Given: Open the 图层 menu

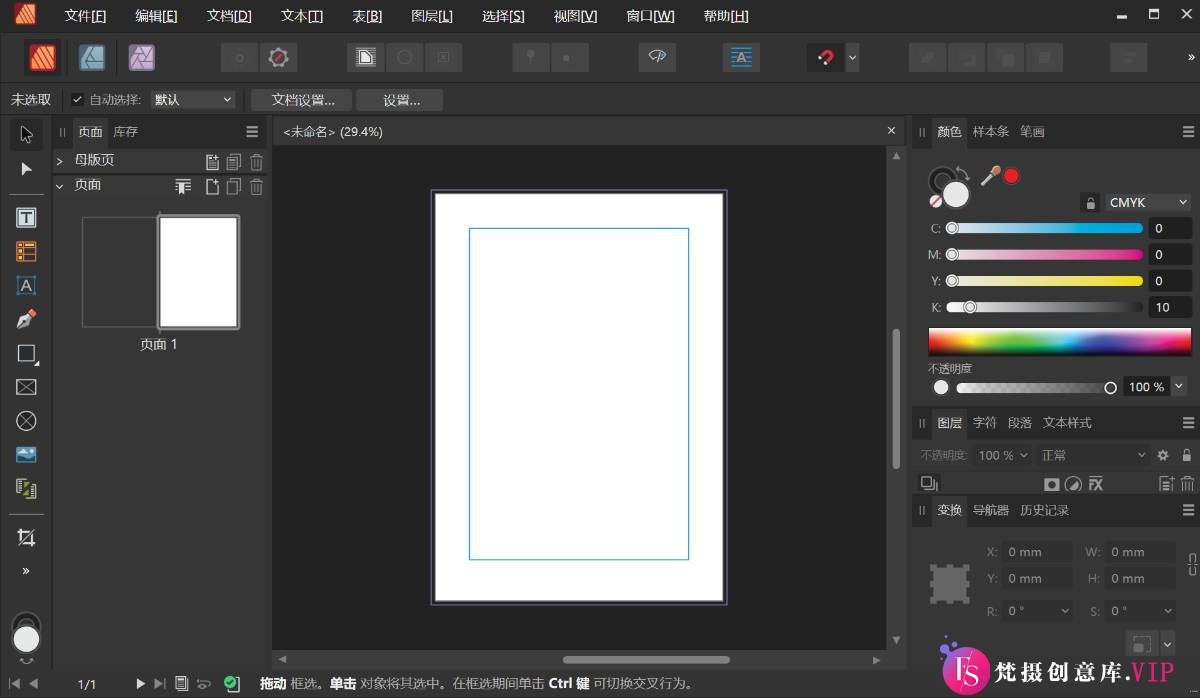Looking at the screenshot, I should (432, 16).
